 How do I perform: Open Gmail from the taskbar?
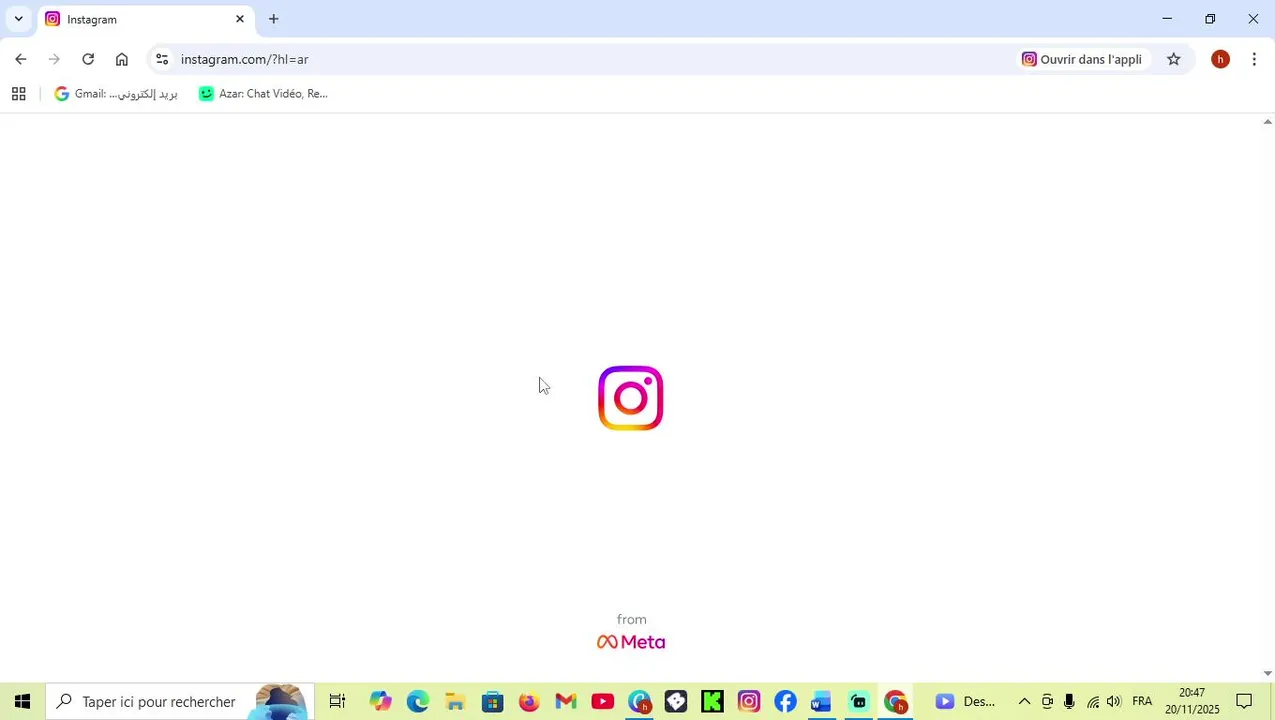point(566,701)
